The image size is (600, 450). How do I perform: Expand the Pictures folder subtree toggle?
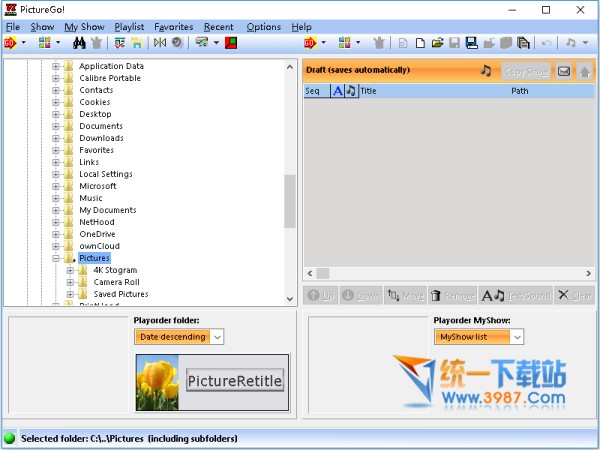[x=57, y=258]
